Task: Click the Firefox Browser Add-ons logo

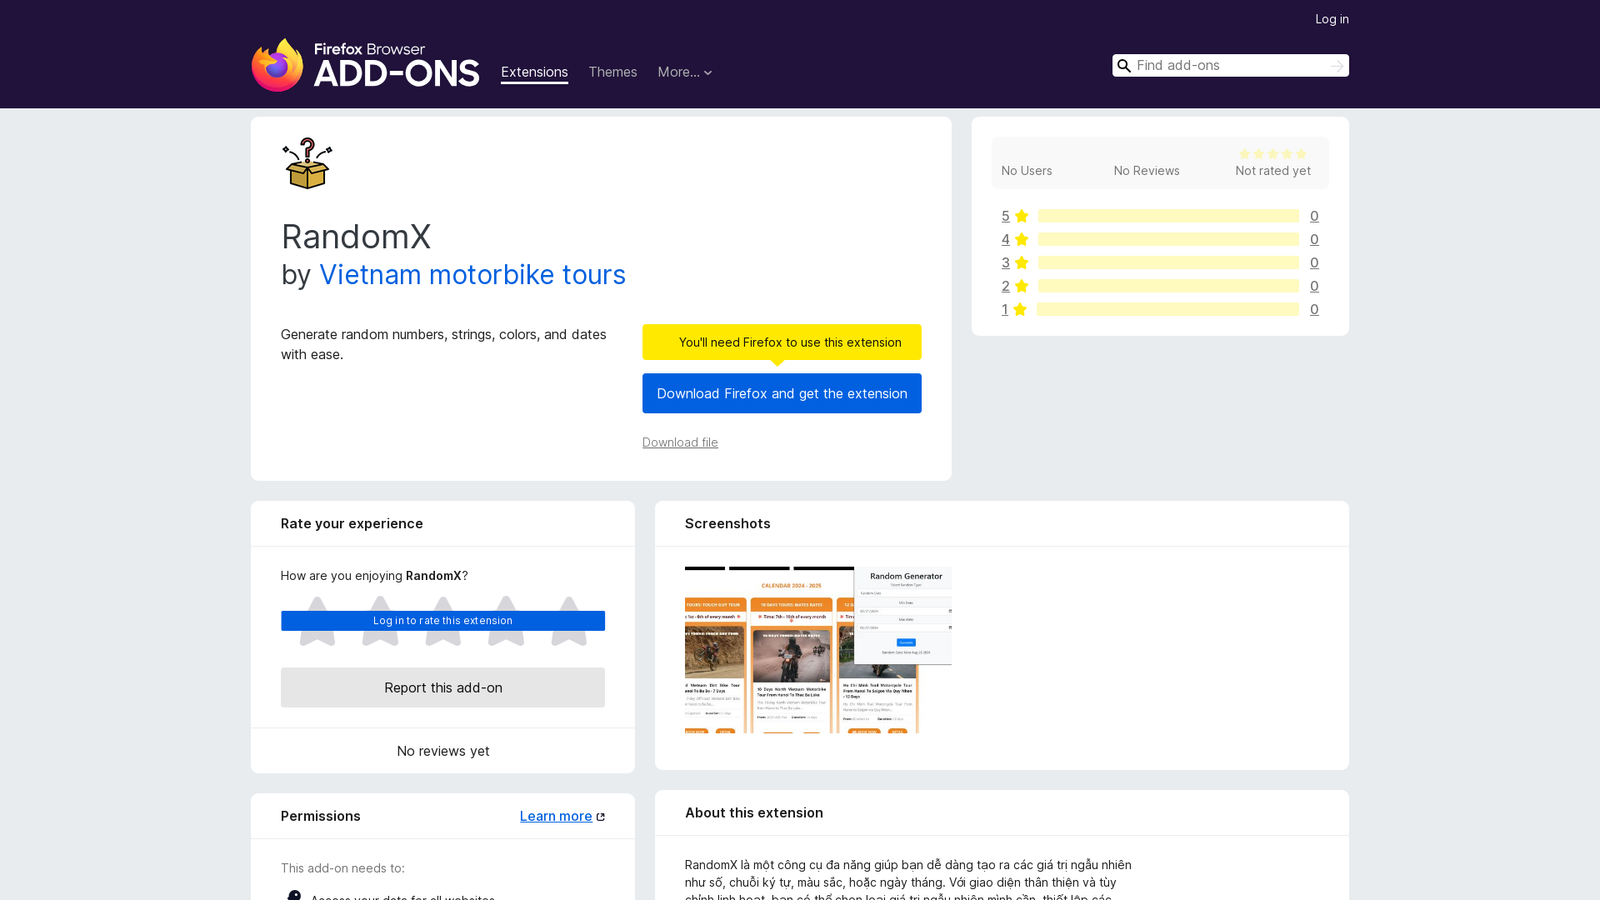Action: 365,65
